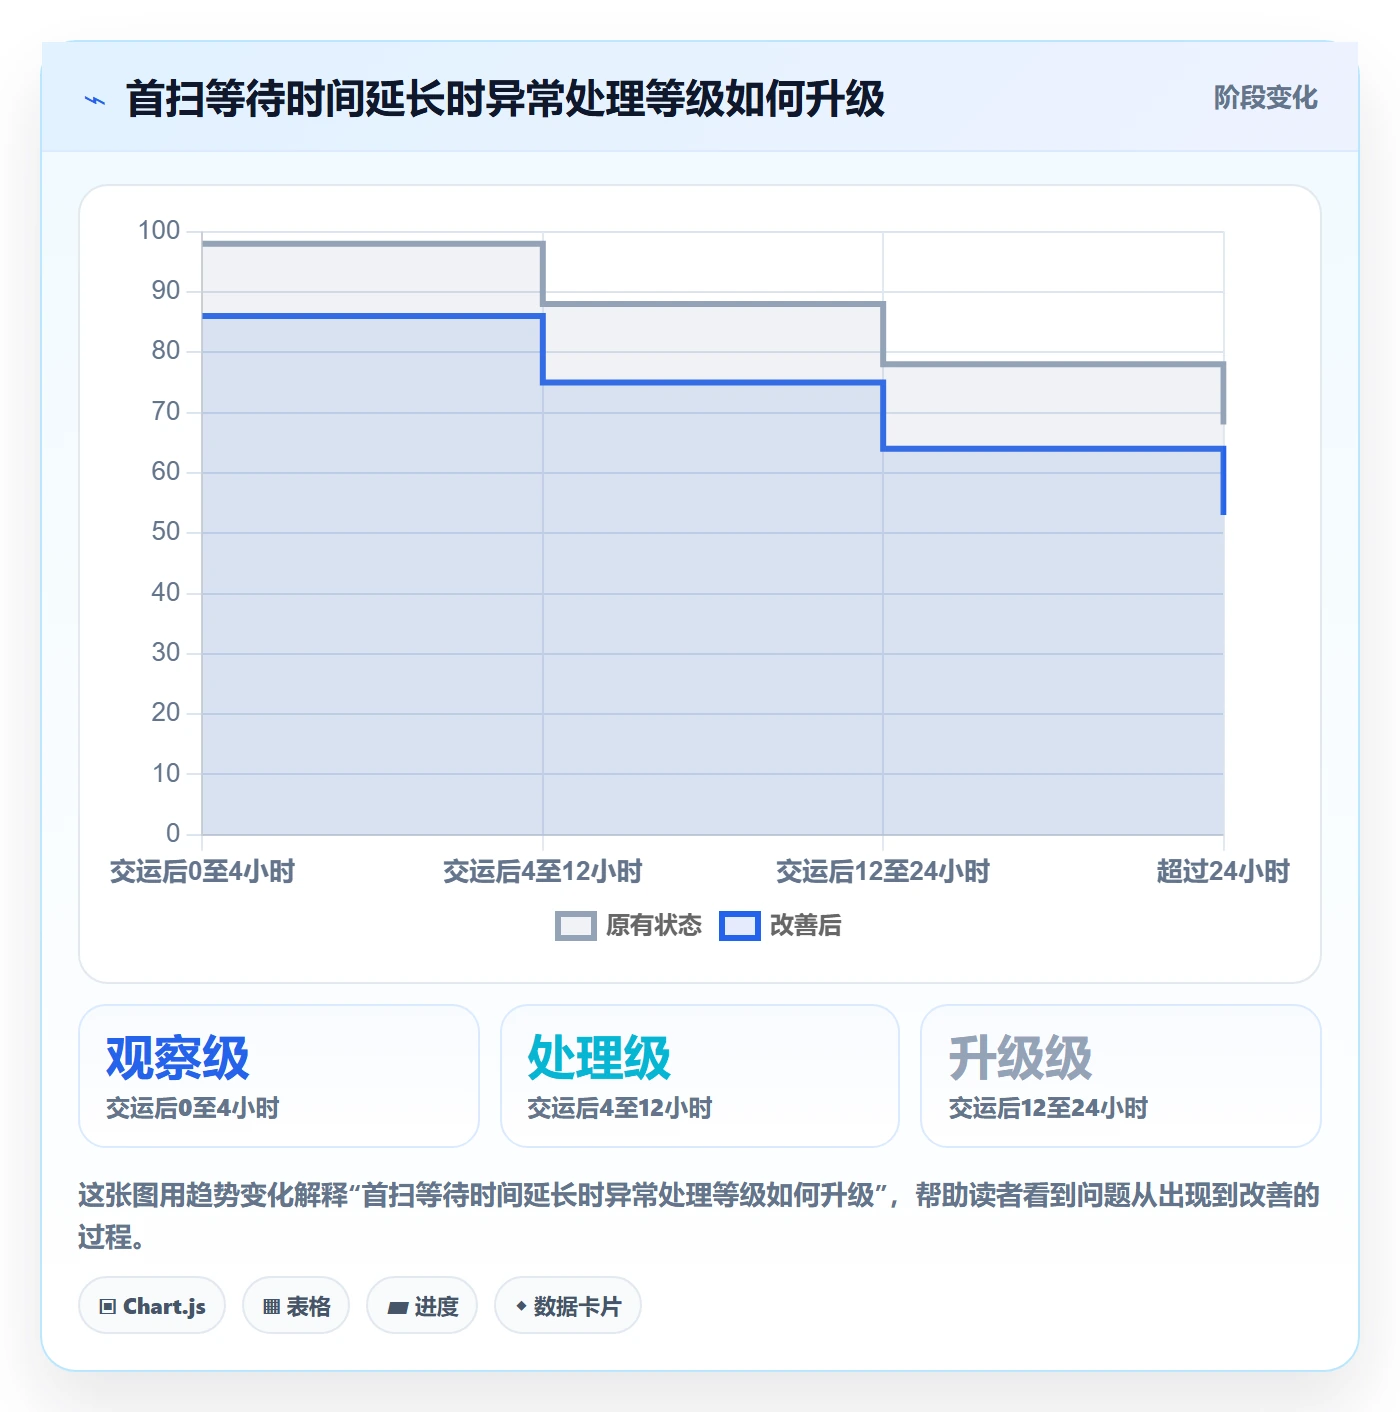Select the 升级级 card
Image resolution: width=1400 pixels, height=1412 pixels.
point(1121,1076)
